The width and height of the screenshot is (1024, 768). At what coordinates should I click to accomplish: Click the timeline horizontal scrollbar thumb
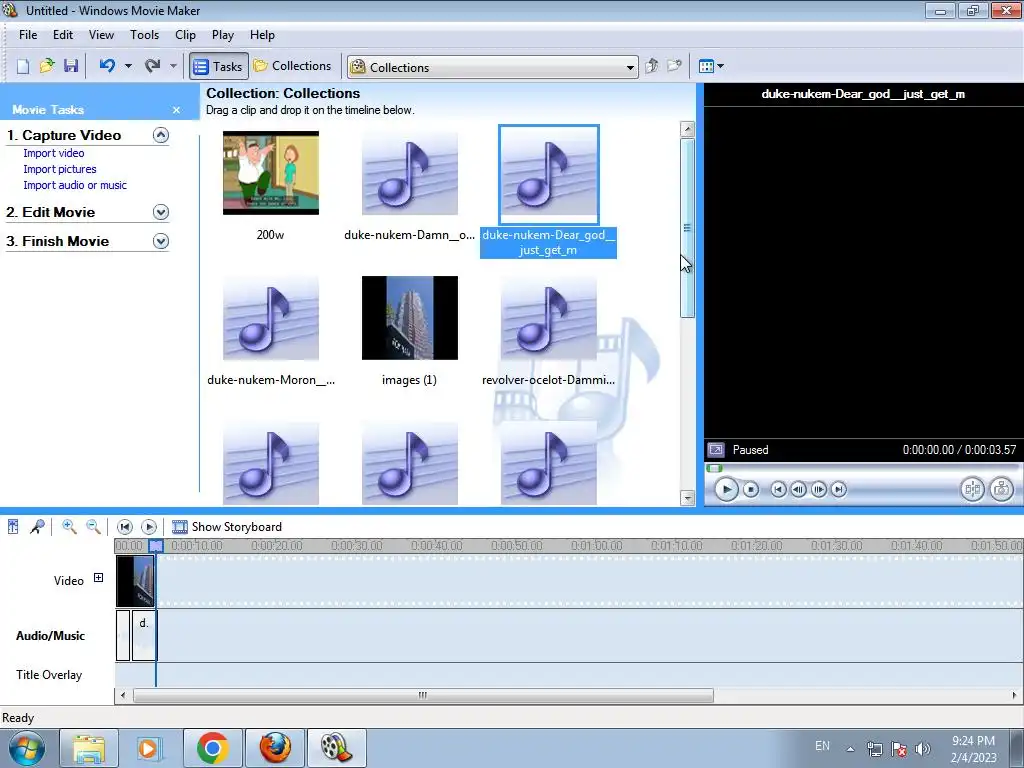point(423,696)
